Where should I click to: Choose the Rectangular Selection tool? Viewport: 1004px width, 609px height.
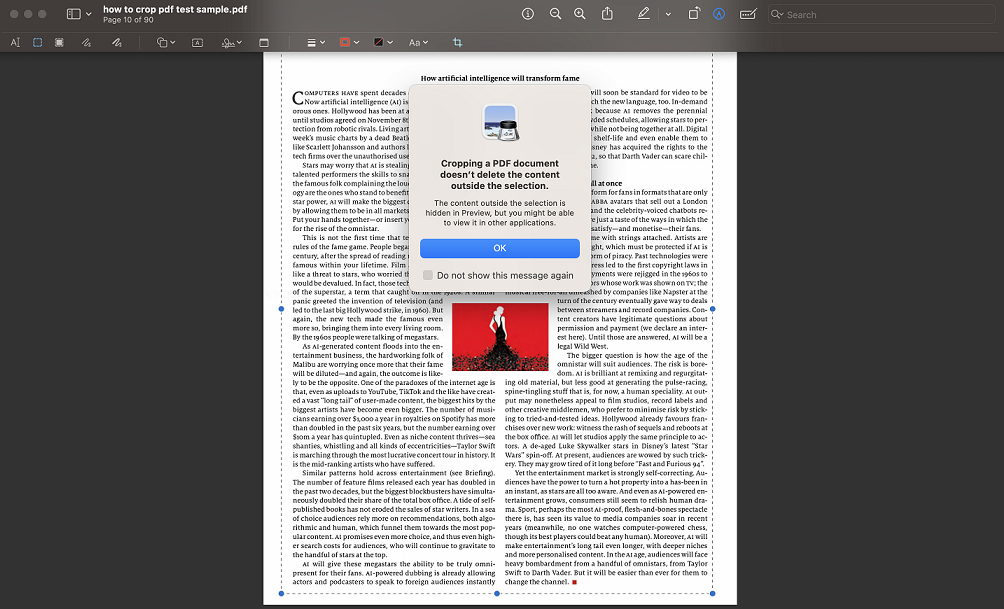click(x=38, y=43)
